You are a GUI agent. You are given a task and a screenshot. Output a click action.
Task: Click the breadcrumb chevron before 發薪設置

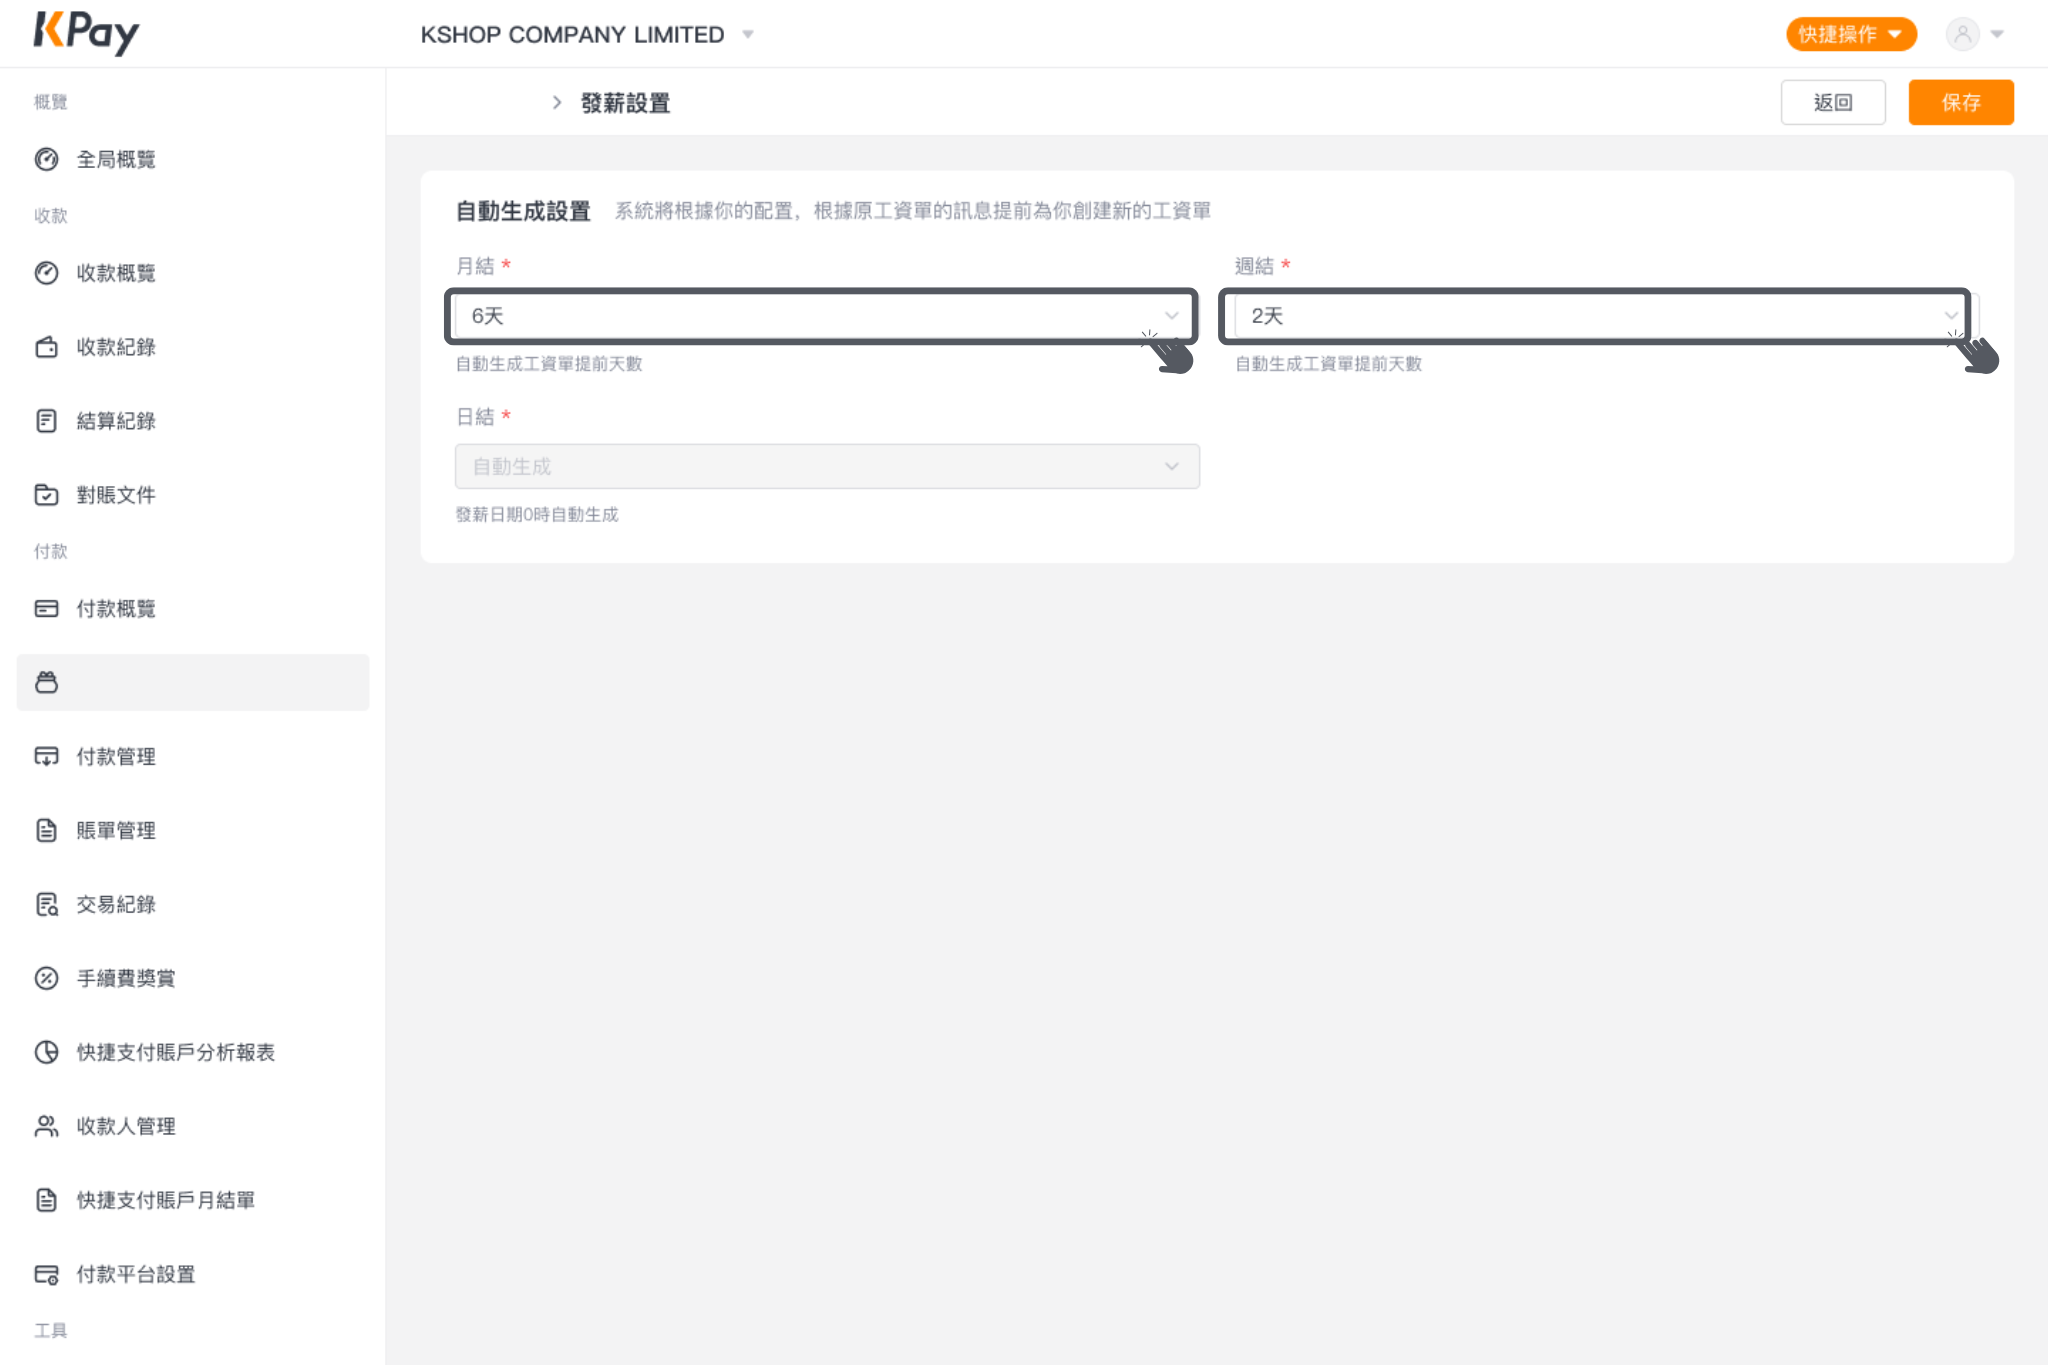tap(557, 103)
